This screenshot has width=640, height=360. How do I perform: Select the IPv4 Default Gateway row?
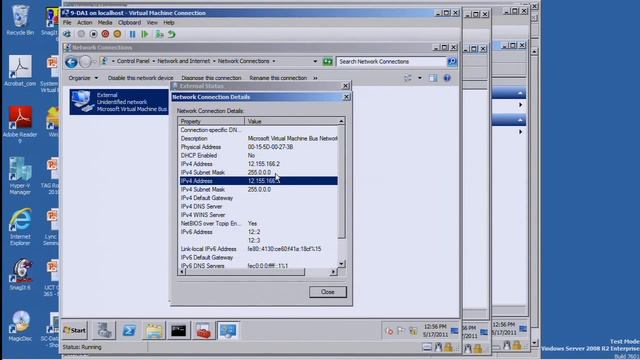coord(258,198)
